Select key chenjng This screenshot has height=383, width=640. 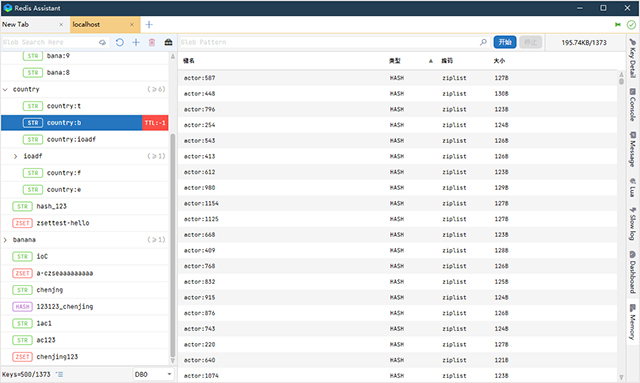84,290
